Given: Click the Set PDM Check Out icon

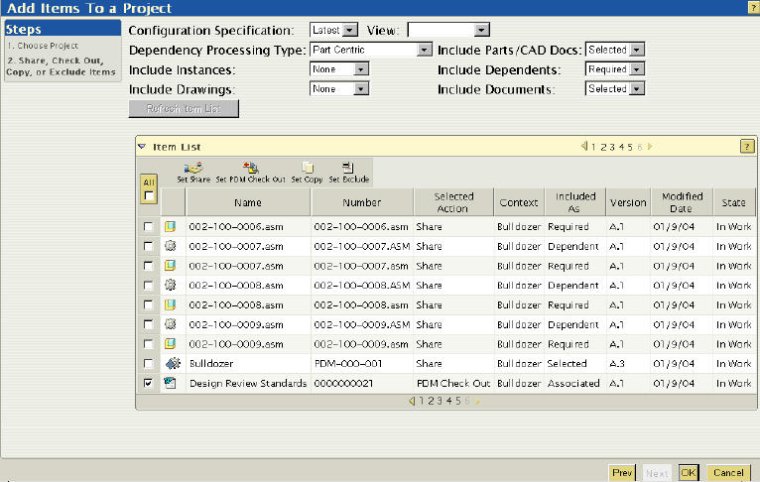Looking at the screenshot, I should click(x=251, y=168).
